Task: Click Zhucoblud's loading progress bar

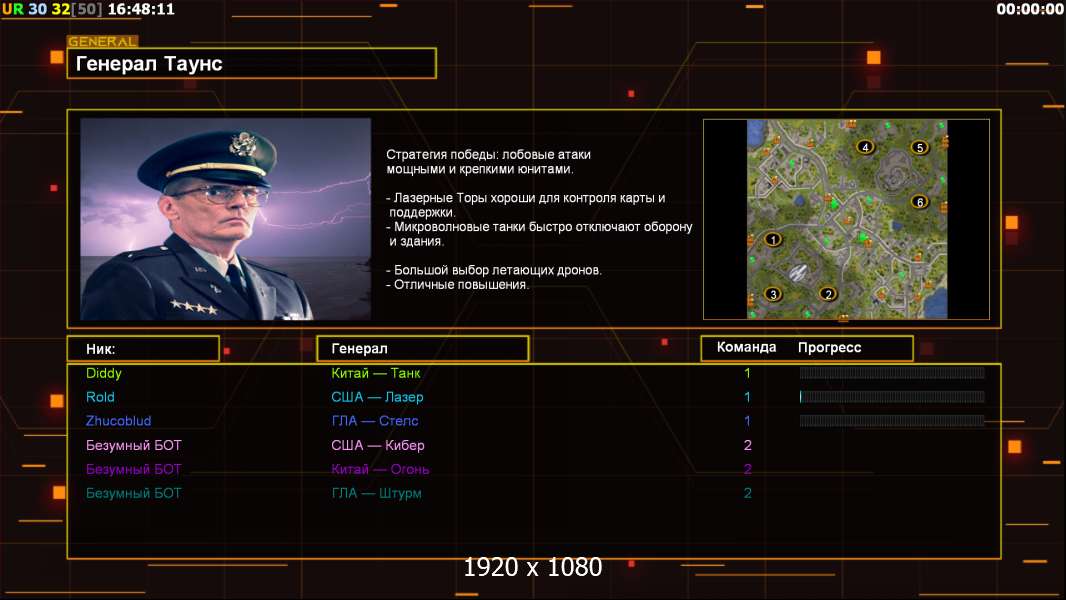Action: pos(892,421)
